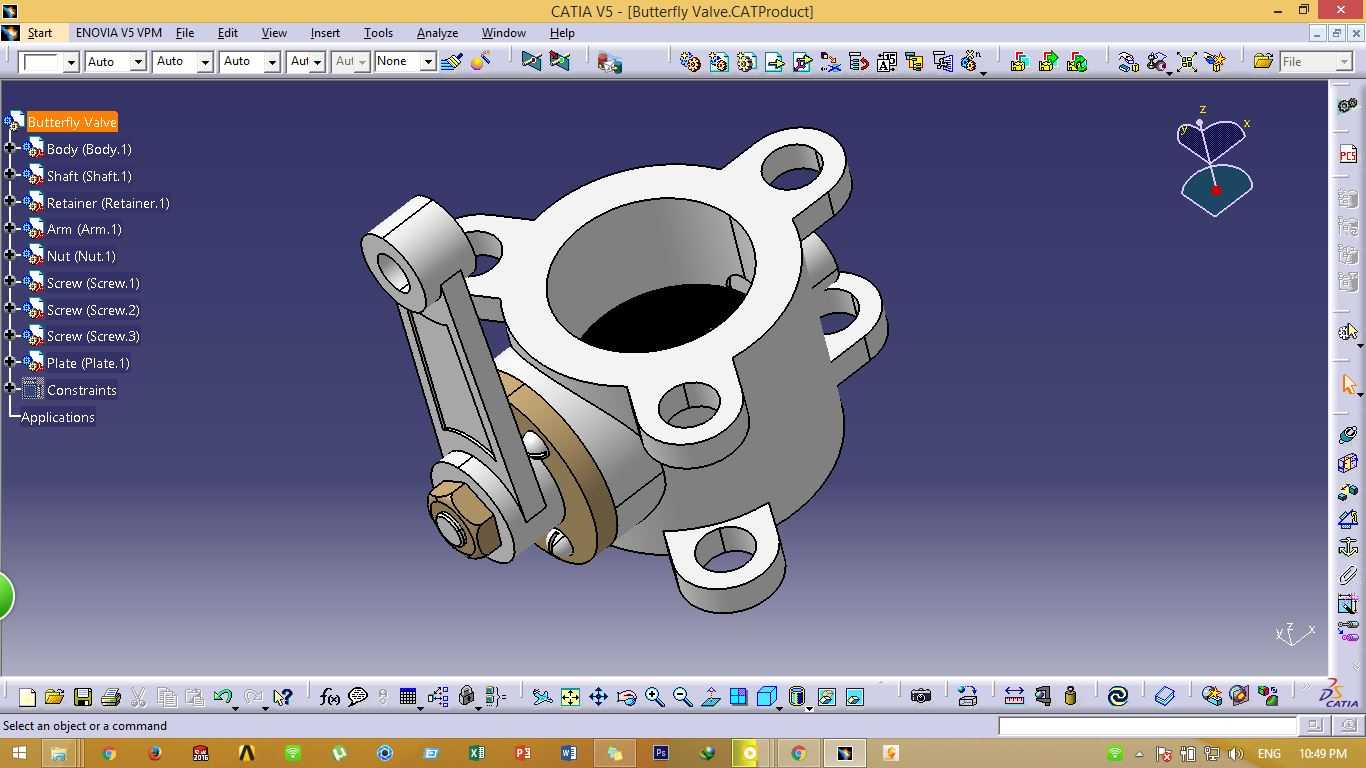Undo the last action
The width and height of the screenshot is (1366, 768).
click(222, 697)
